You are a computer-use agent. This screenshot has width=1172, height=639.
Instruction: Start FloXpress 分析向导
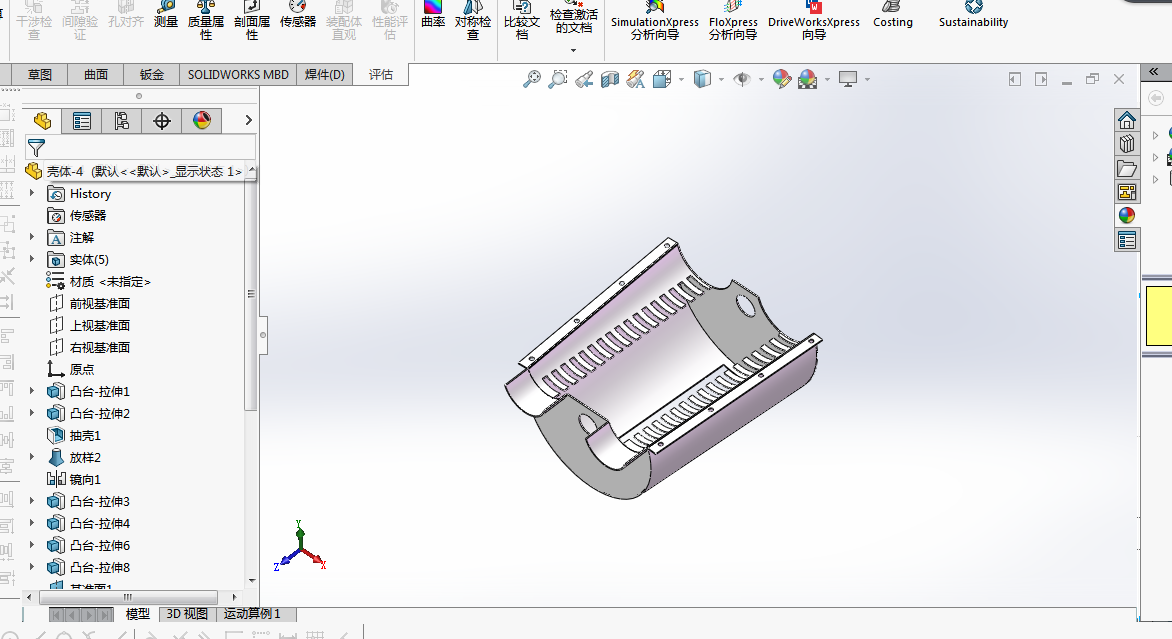point(732,20)
